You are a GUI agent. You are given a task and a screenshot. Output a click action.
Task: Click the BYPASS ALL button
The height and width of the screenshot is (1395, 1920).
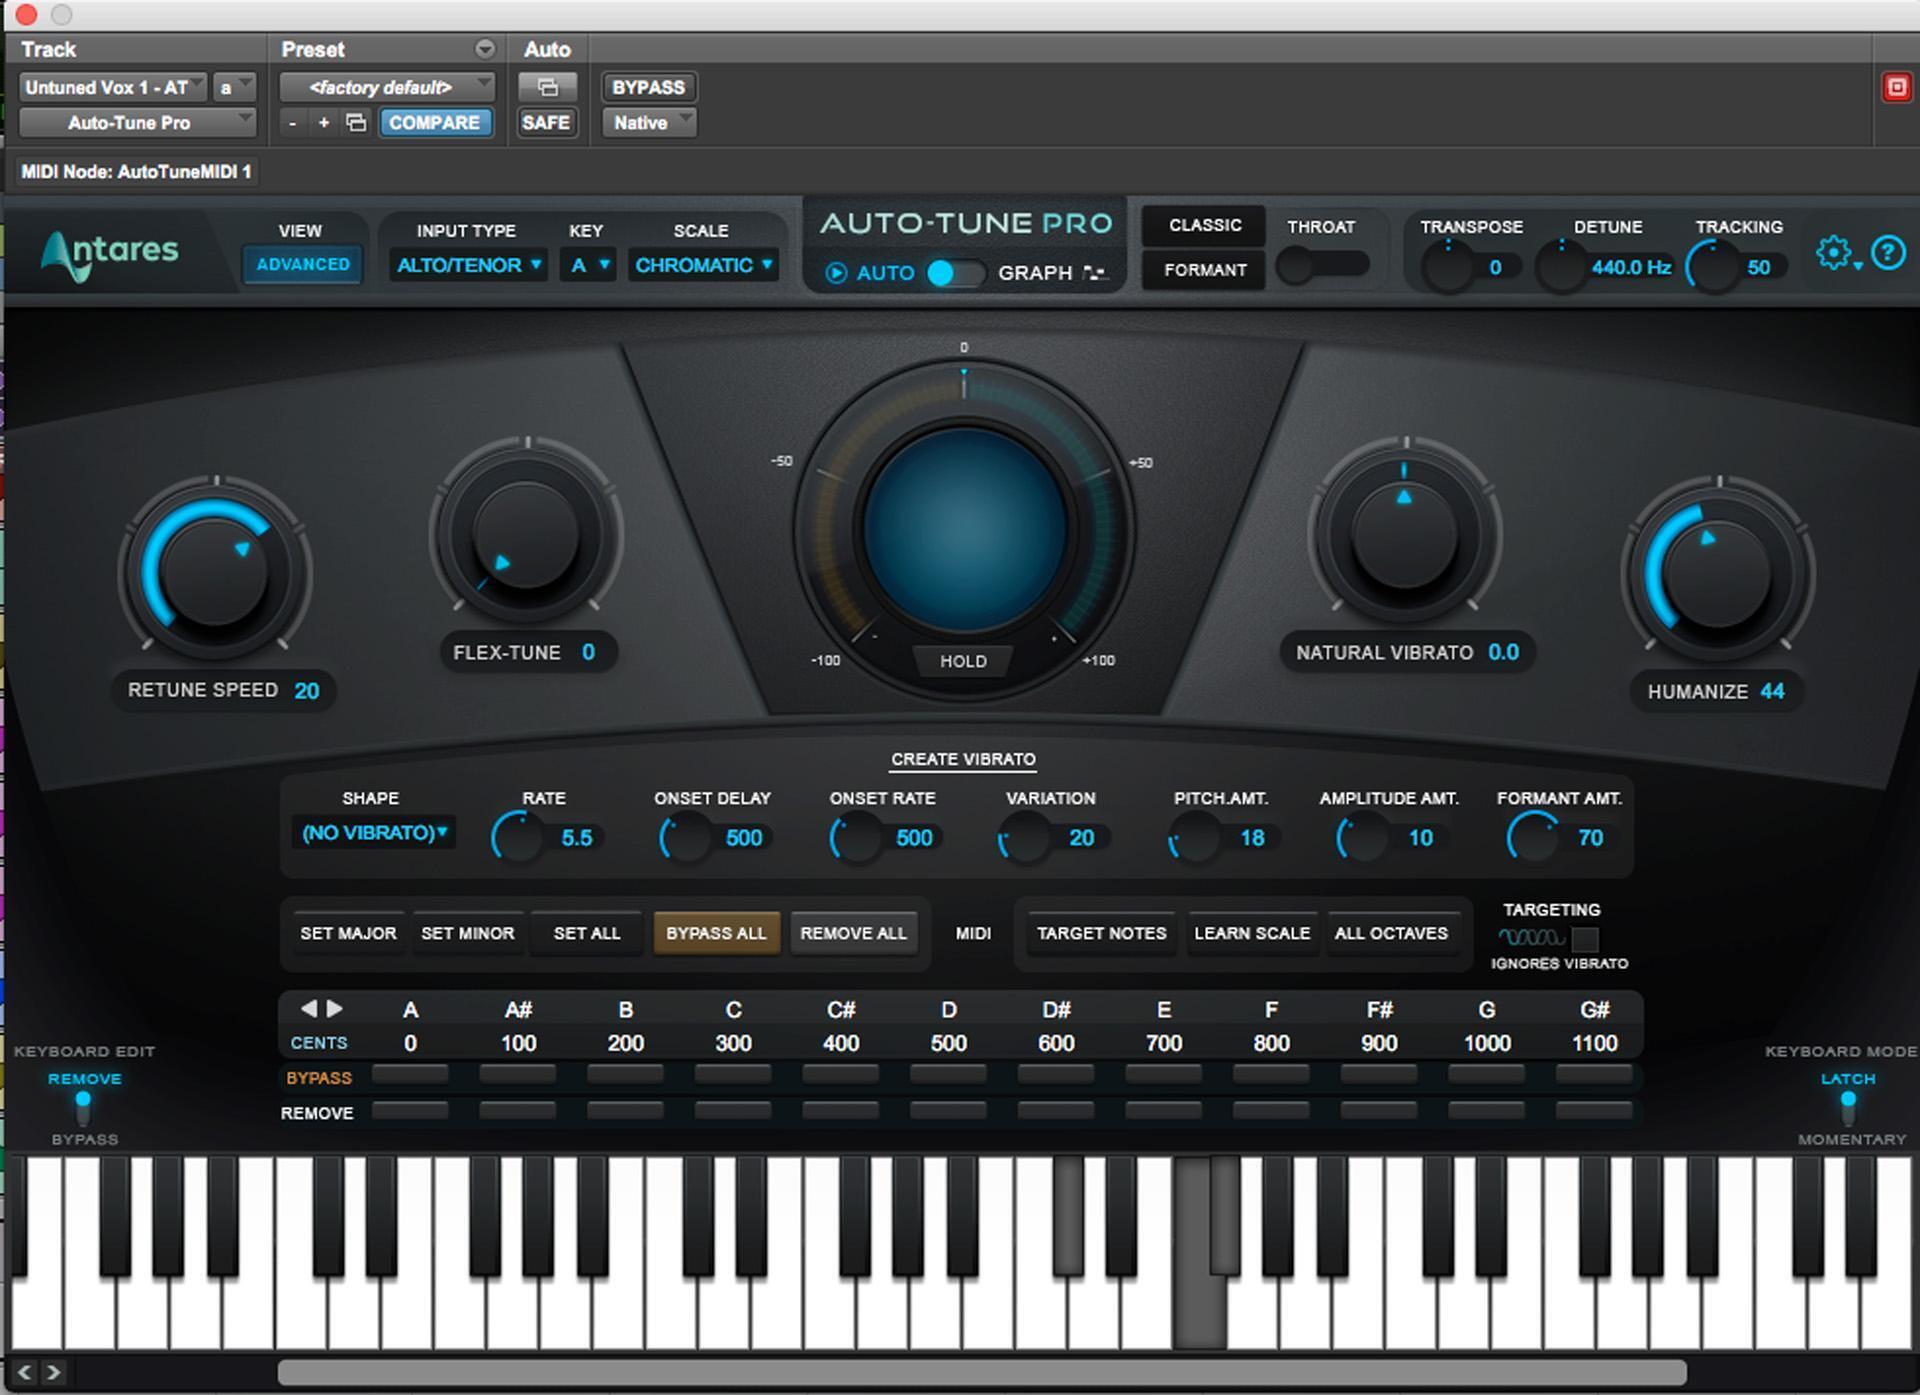(x=716, y=933)
